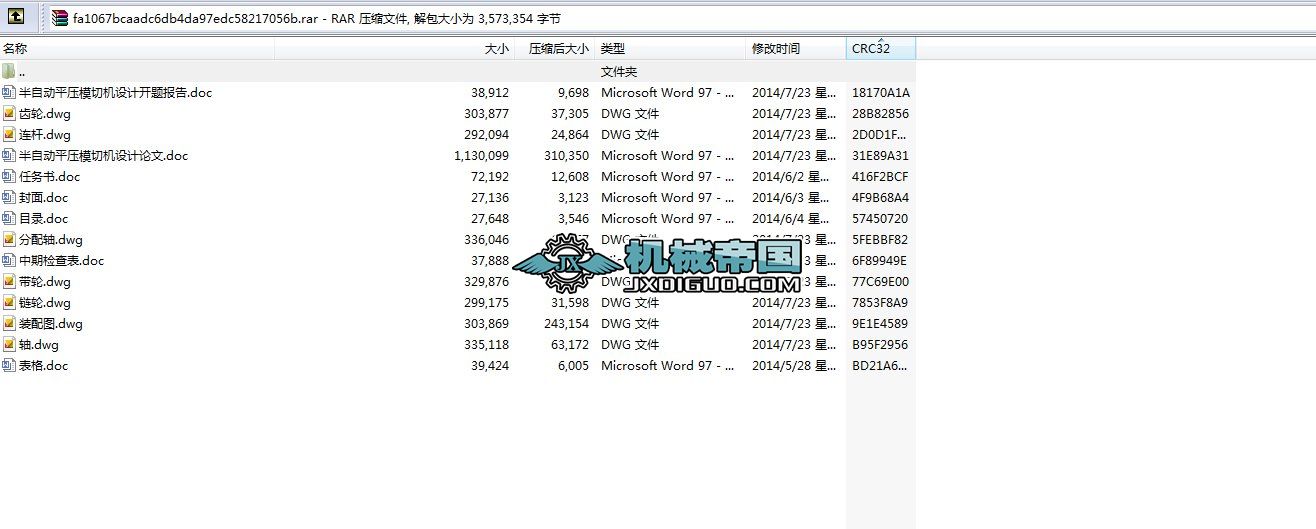Select file name 连杆.dwg

click(45, 134)
